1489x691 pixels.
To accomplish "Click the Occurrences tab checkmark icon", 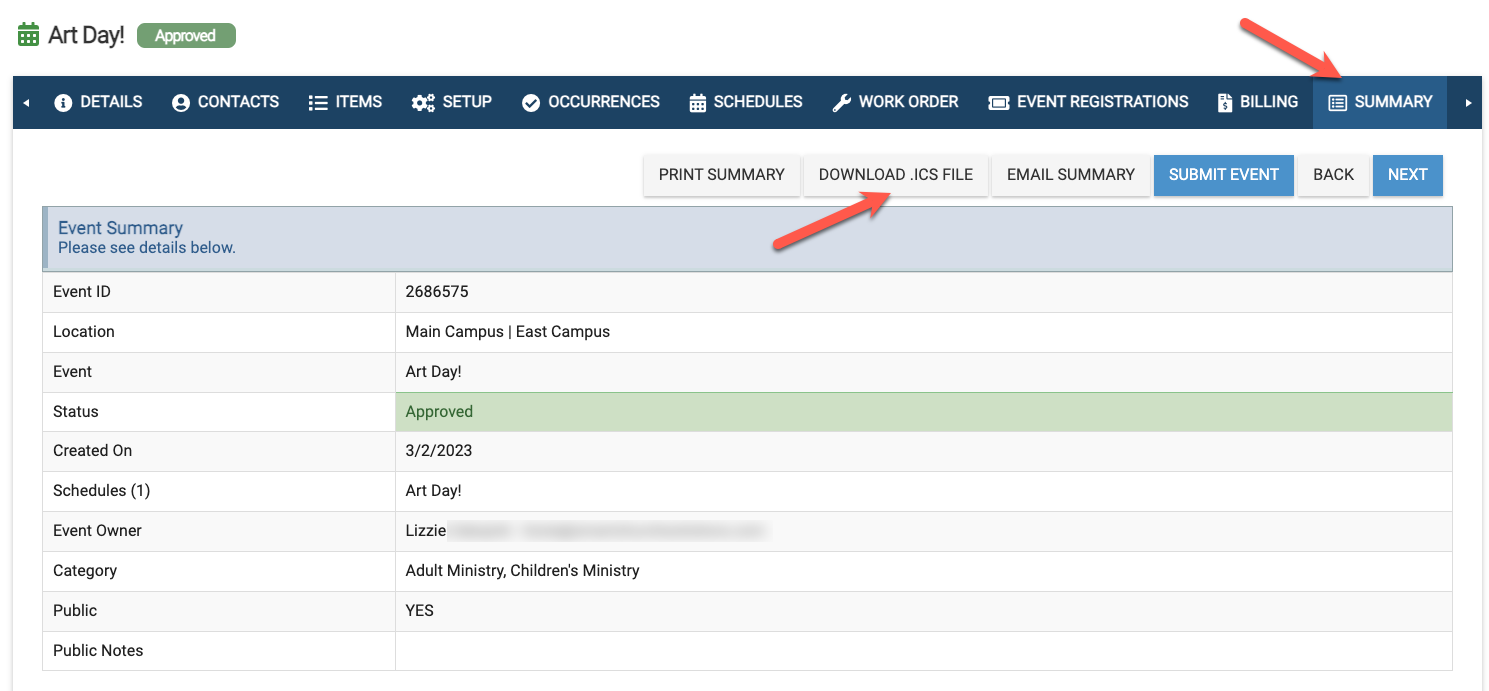I will tap(531, 103).
